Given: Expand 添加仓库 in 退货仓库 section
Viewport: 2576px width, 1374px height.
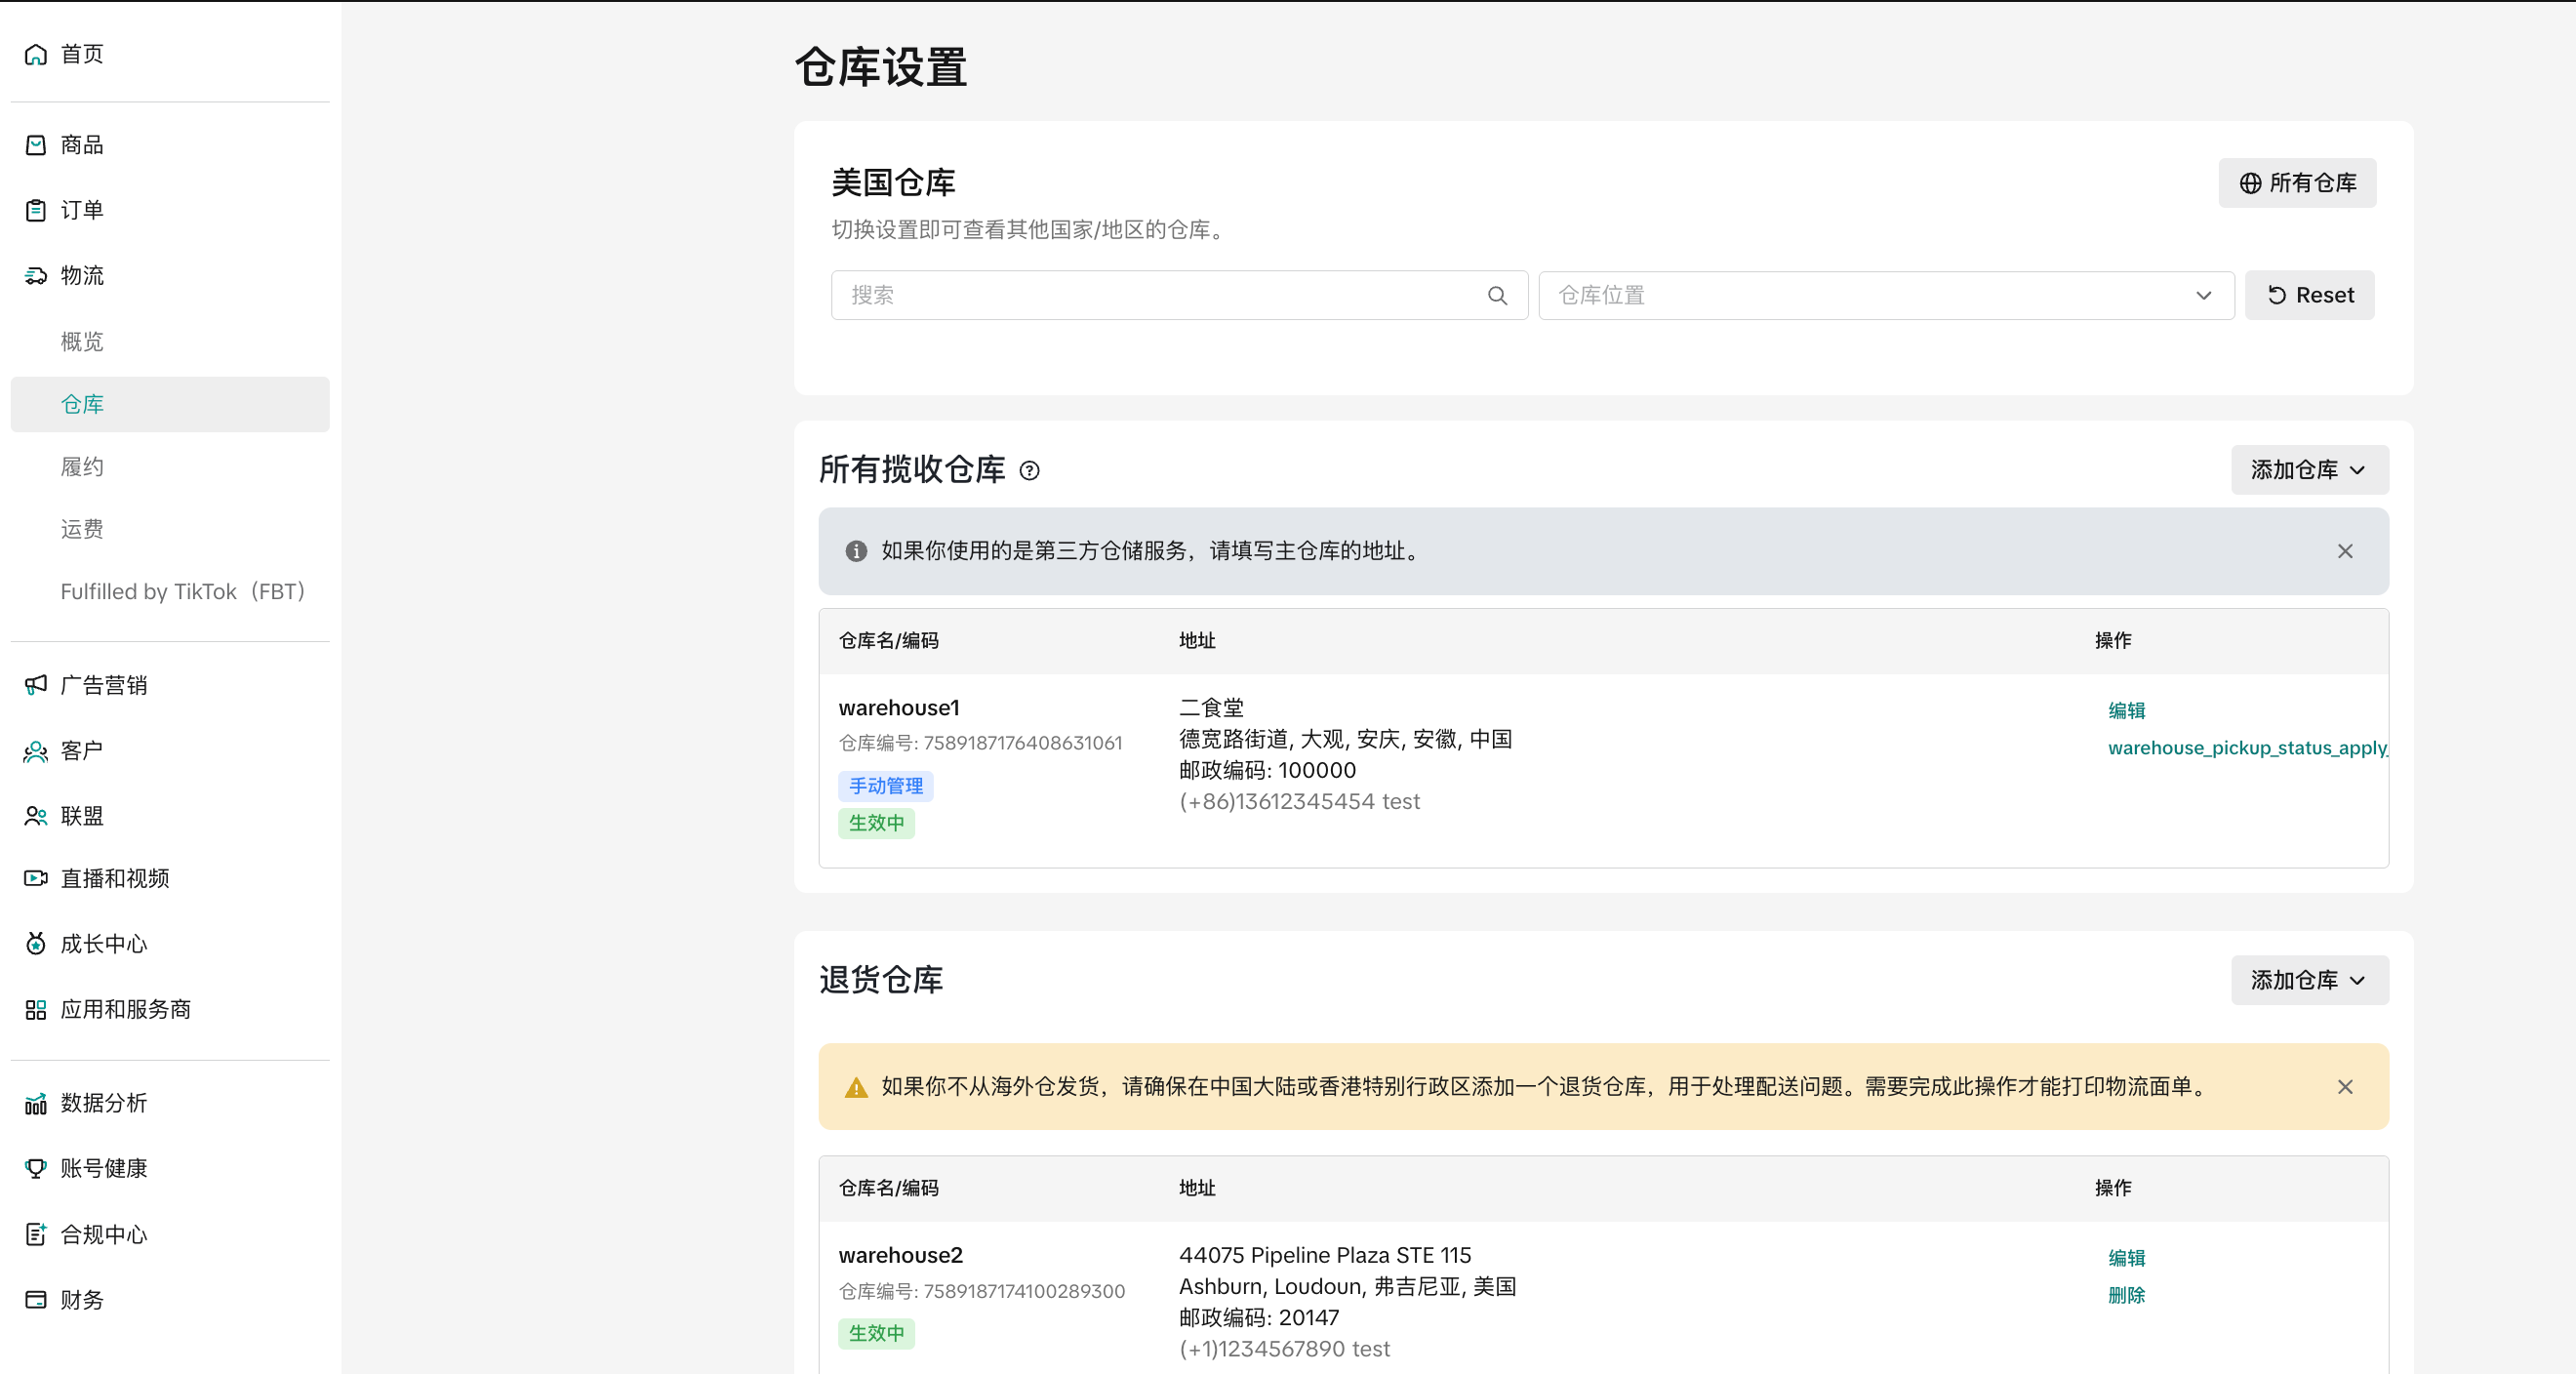Looking at the screenshot, I should (x=2309, y=980).
